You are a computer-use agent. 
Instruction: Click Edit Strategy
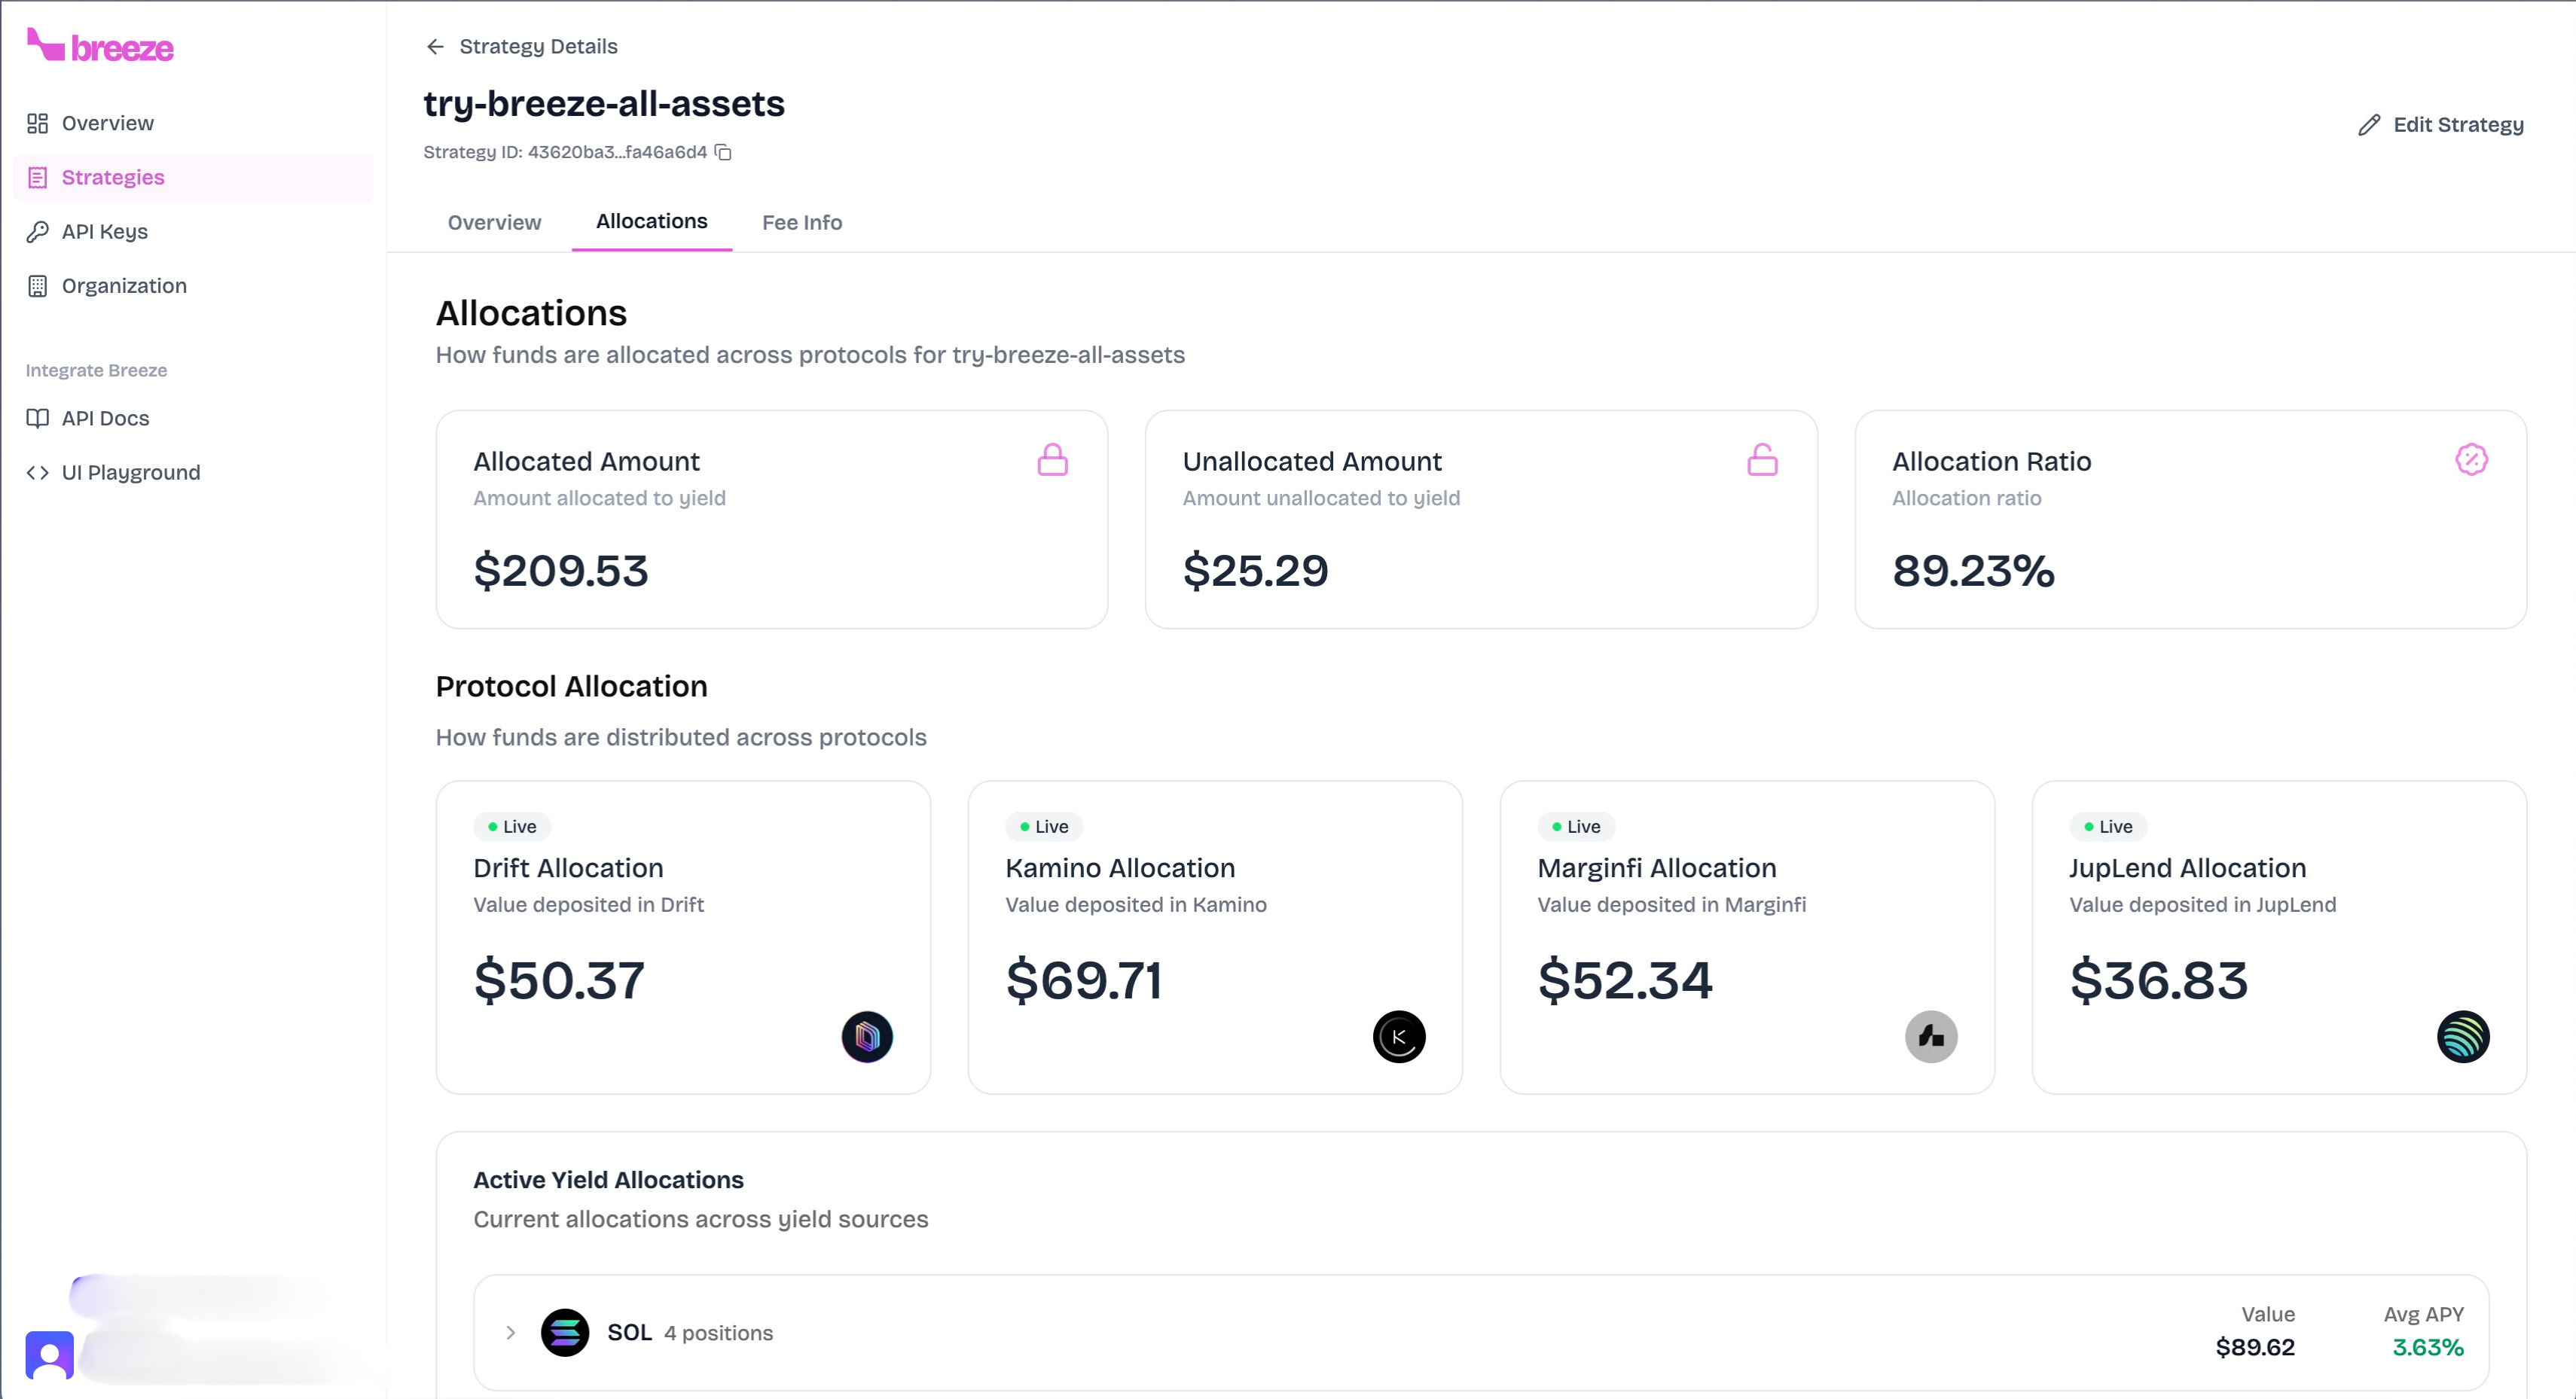coord(2440,124)
